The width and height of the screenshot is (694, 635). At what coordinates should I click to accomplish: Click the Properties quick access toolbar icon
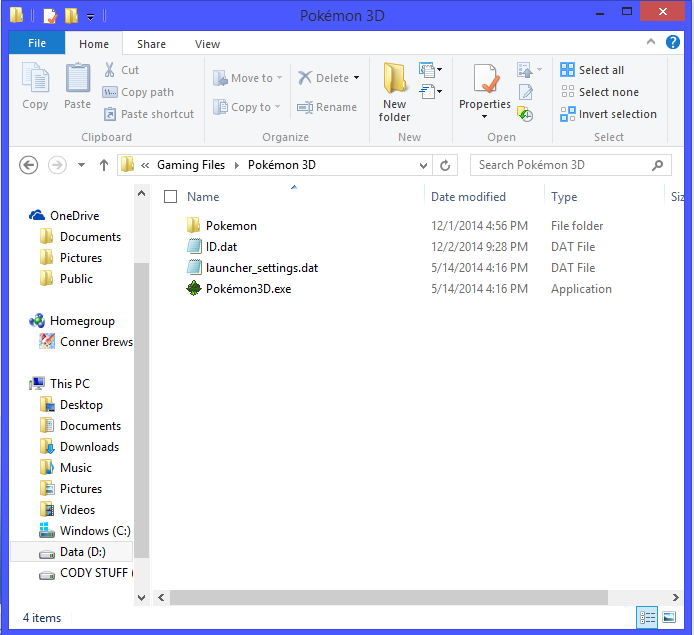(50, 16)
